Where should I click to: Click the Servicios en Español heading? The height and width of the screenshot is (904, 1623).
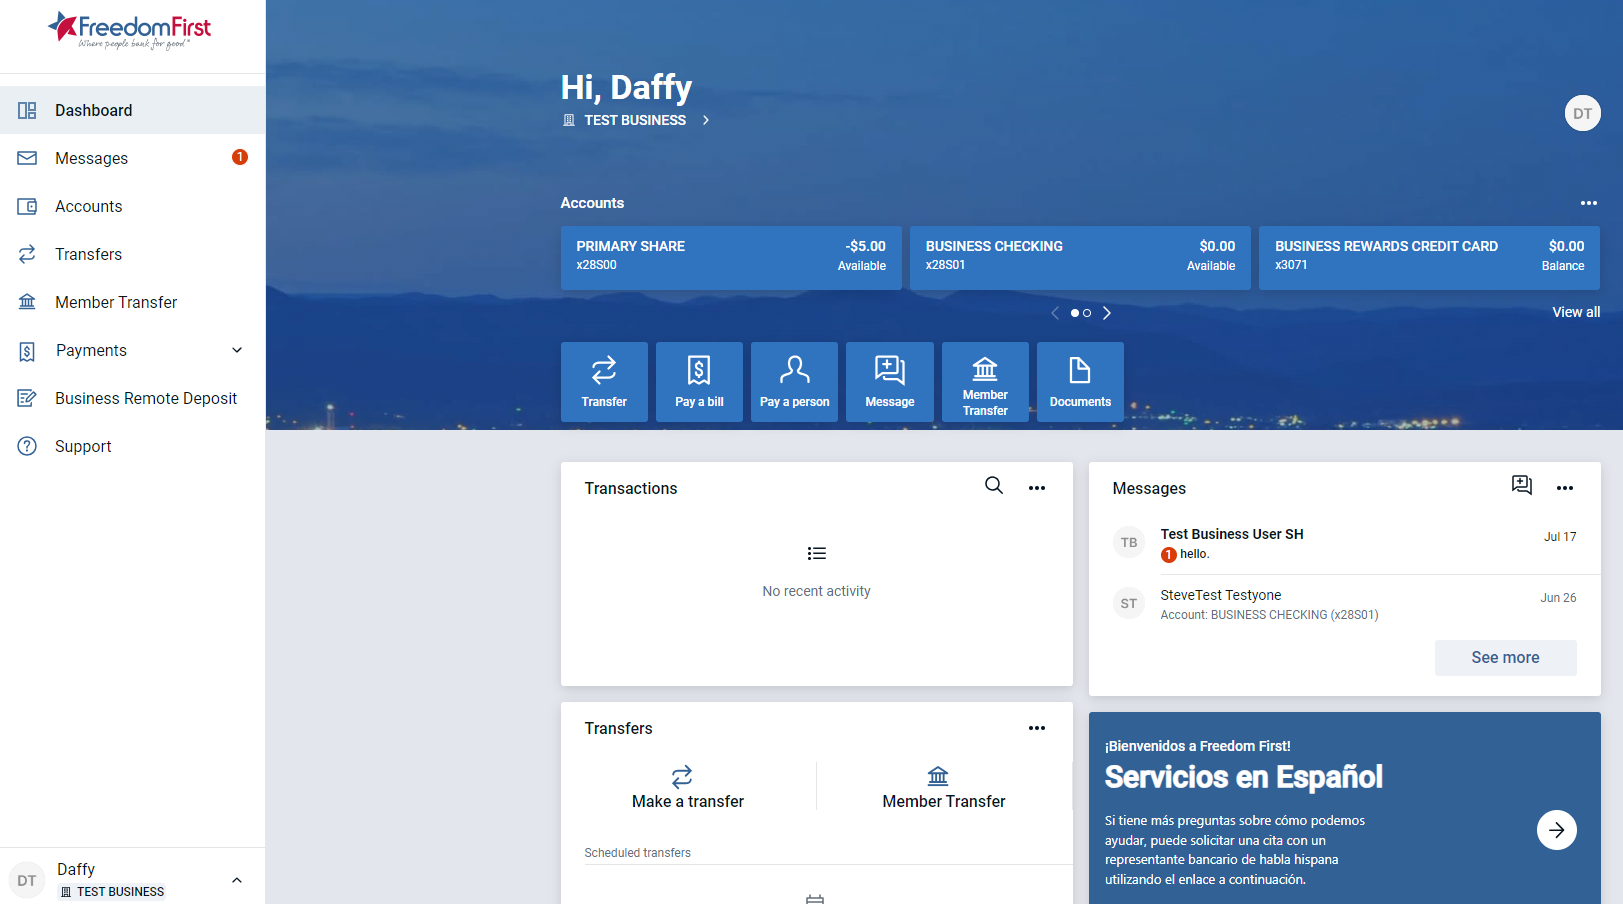[x=1243, y=777]
